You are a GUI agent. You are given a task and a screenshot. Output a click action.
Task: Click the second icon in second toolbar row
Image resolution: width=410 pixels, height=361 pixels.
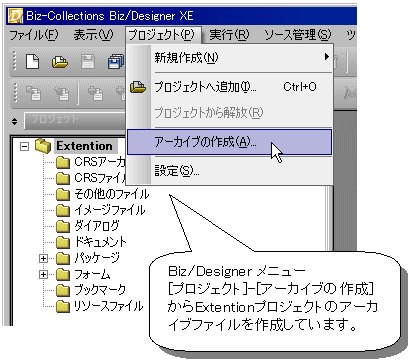[x=61, y=94]
